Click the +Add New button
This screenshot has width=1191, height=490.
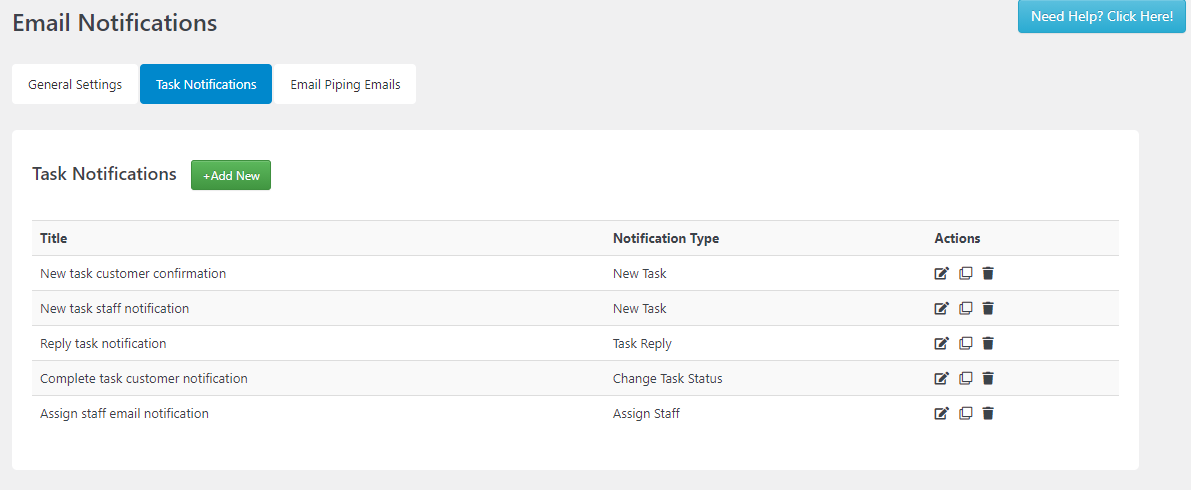click(231, 175)
